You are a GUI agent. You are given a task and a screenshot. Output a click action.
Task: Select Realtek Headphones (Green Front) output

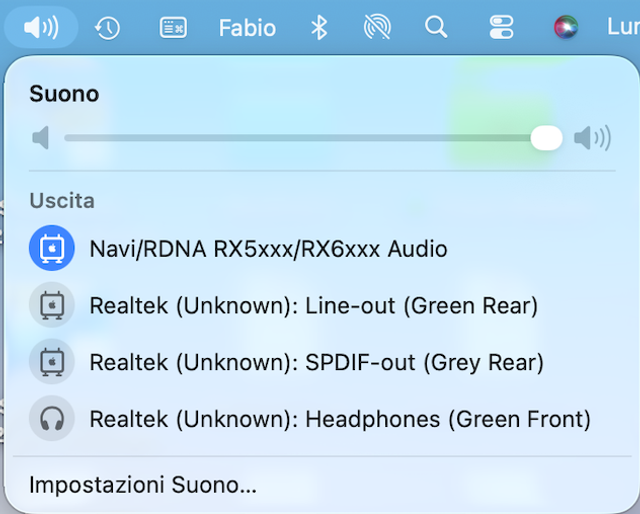[x=322, y=418]
